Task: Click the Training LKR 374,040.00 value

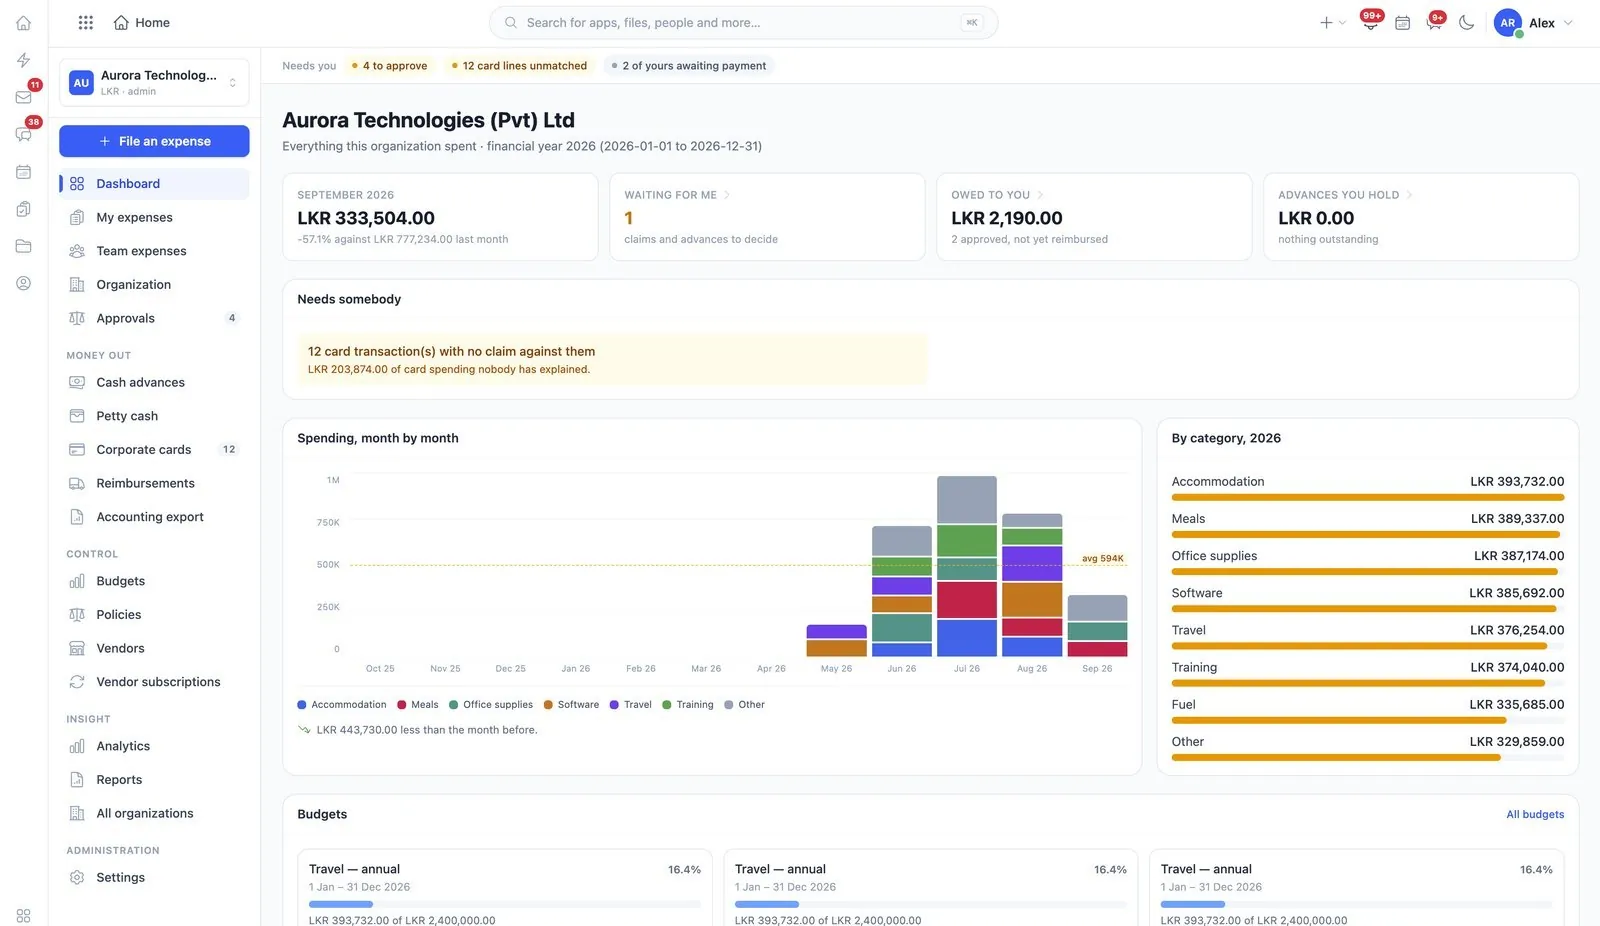Action: pos(1517,667)
